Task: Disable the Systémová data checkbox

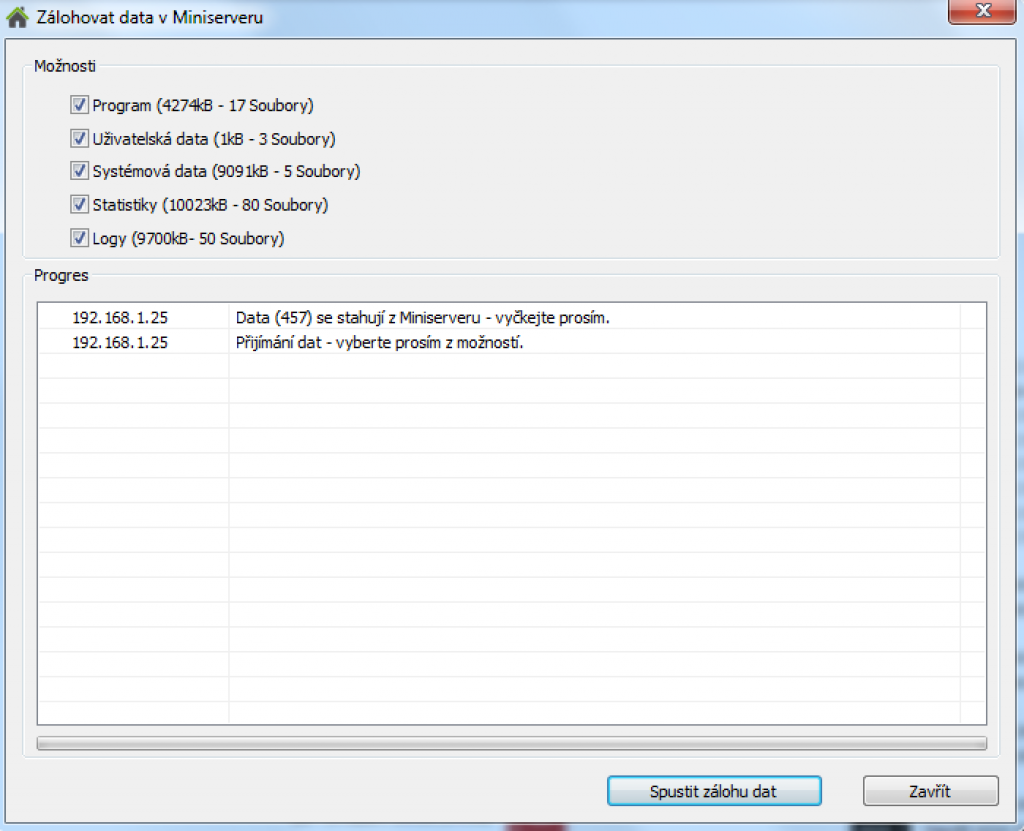Action: pyautogui.click(x=80, y=171)
